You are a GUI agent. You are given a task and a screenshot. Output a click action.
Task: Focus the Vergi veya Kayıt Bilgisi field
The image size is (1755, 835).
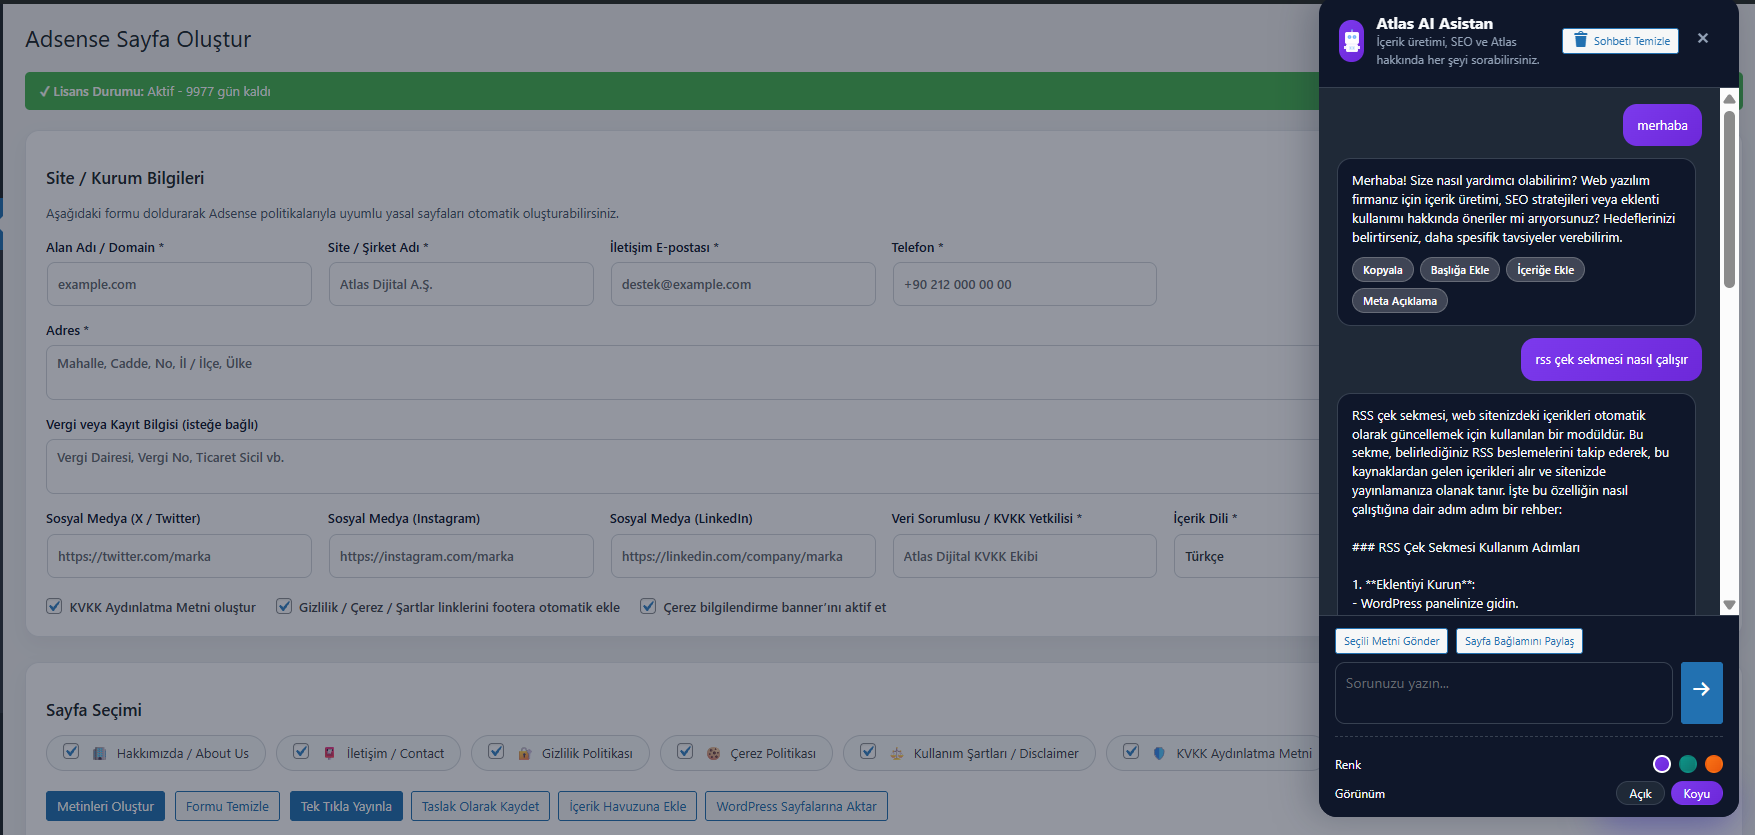point(683,466)
